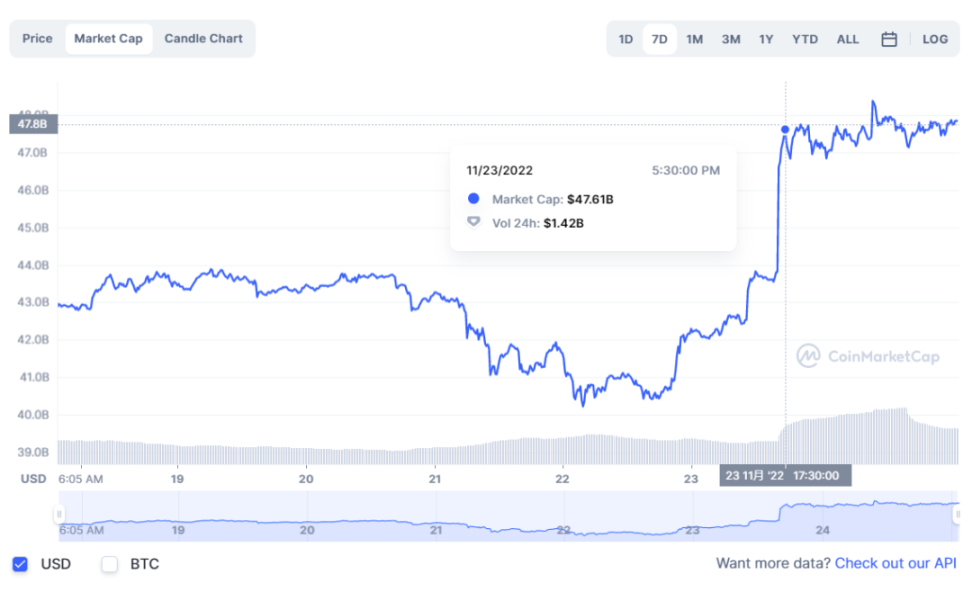The height and width of the screenshot is (592, 972).
Task: Toggle LOG scale on the chart
Action: (x=935, y=39)
